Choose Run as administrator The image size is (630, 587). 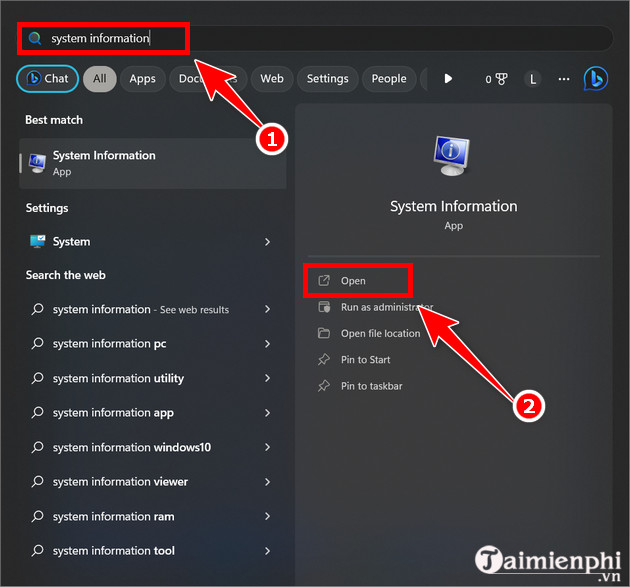386,307
